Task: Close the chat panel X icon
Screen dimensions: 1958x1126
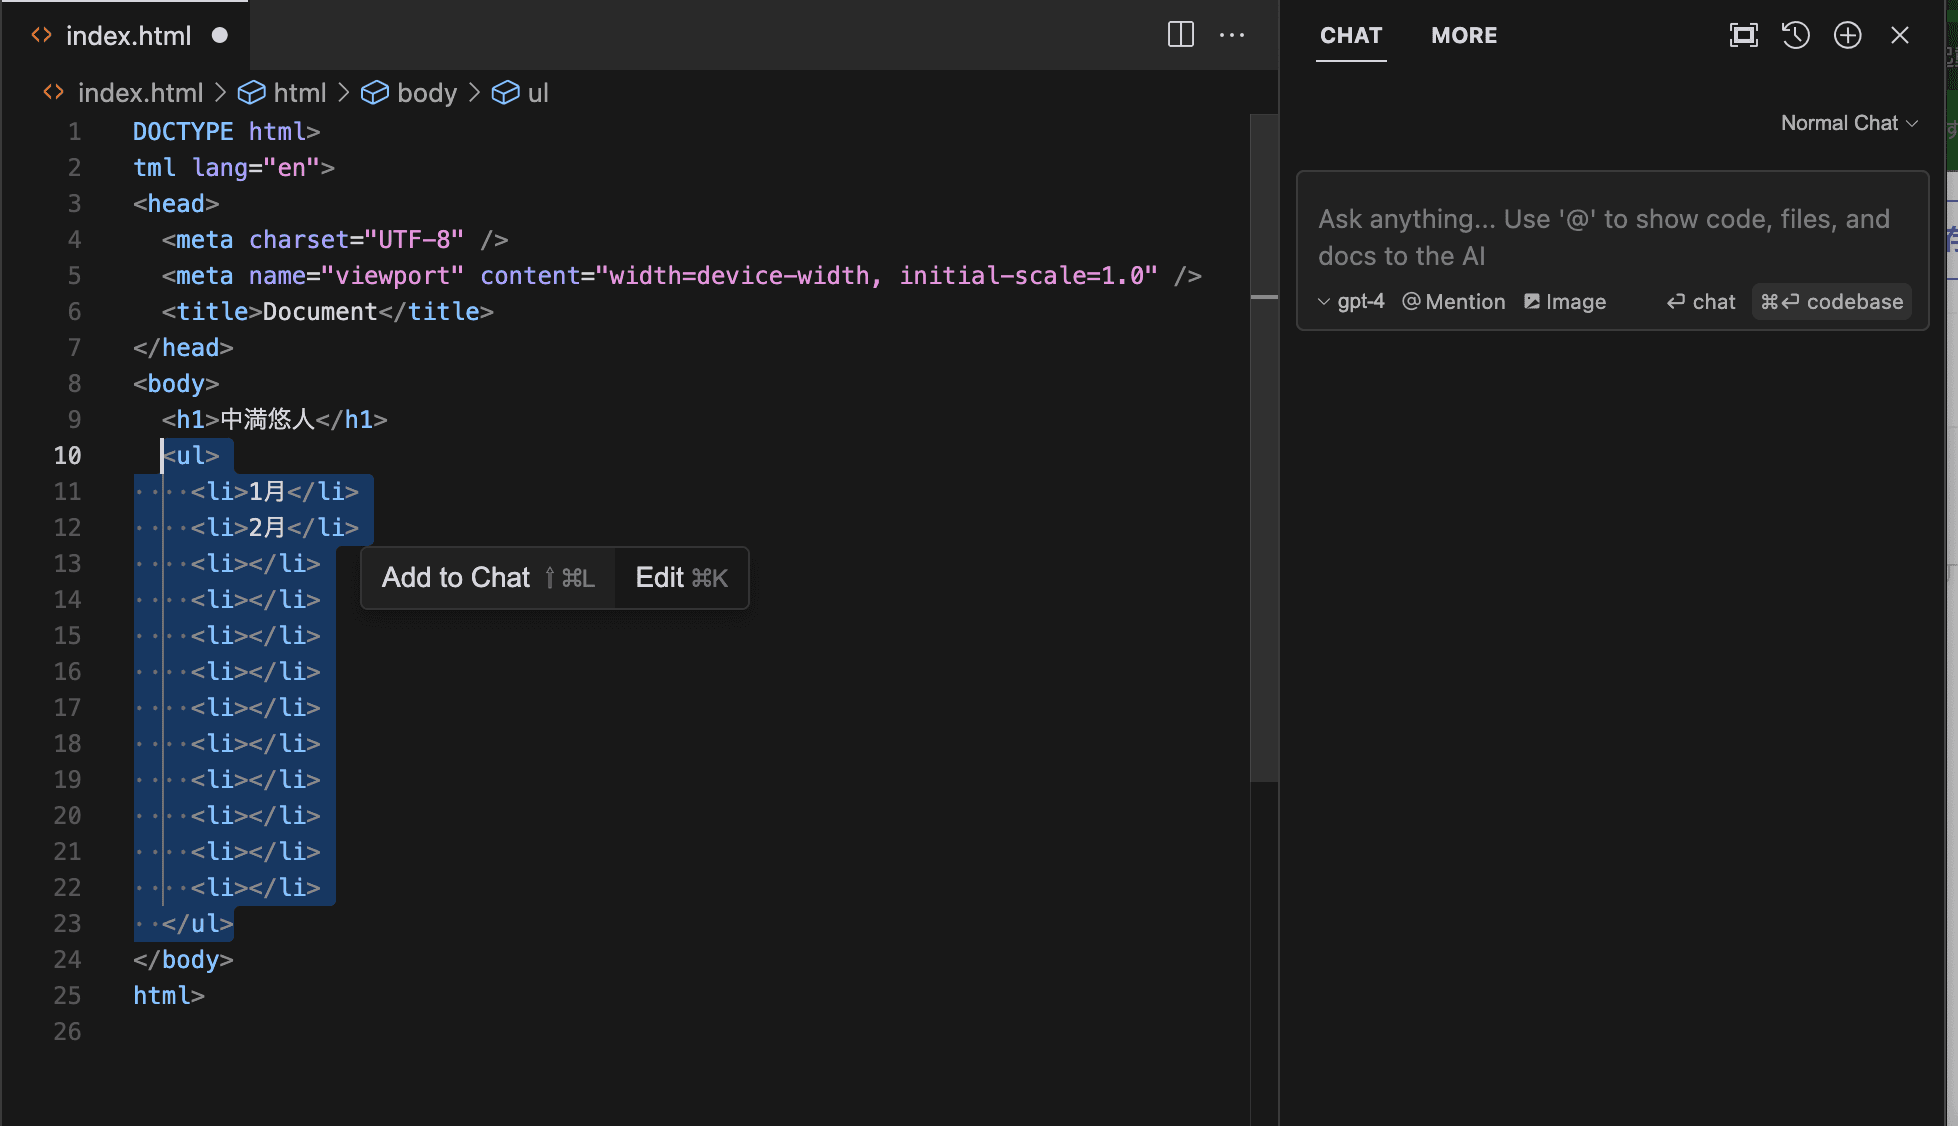Action: tap(1900, 35)
